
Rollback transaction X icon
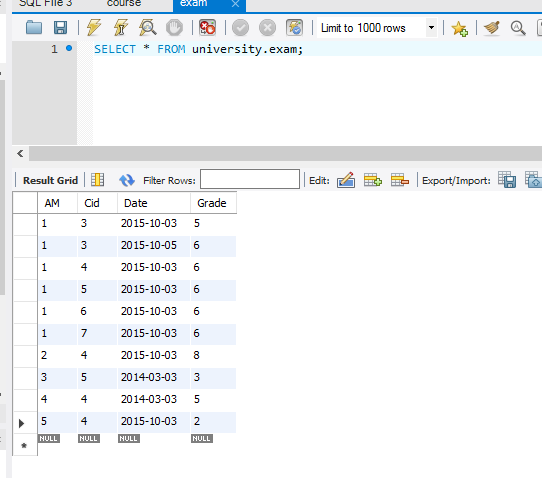tap(268, 28)
